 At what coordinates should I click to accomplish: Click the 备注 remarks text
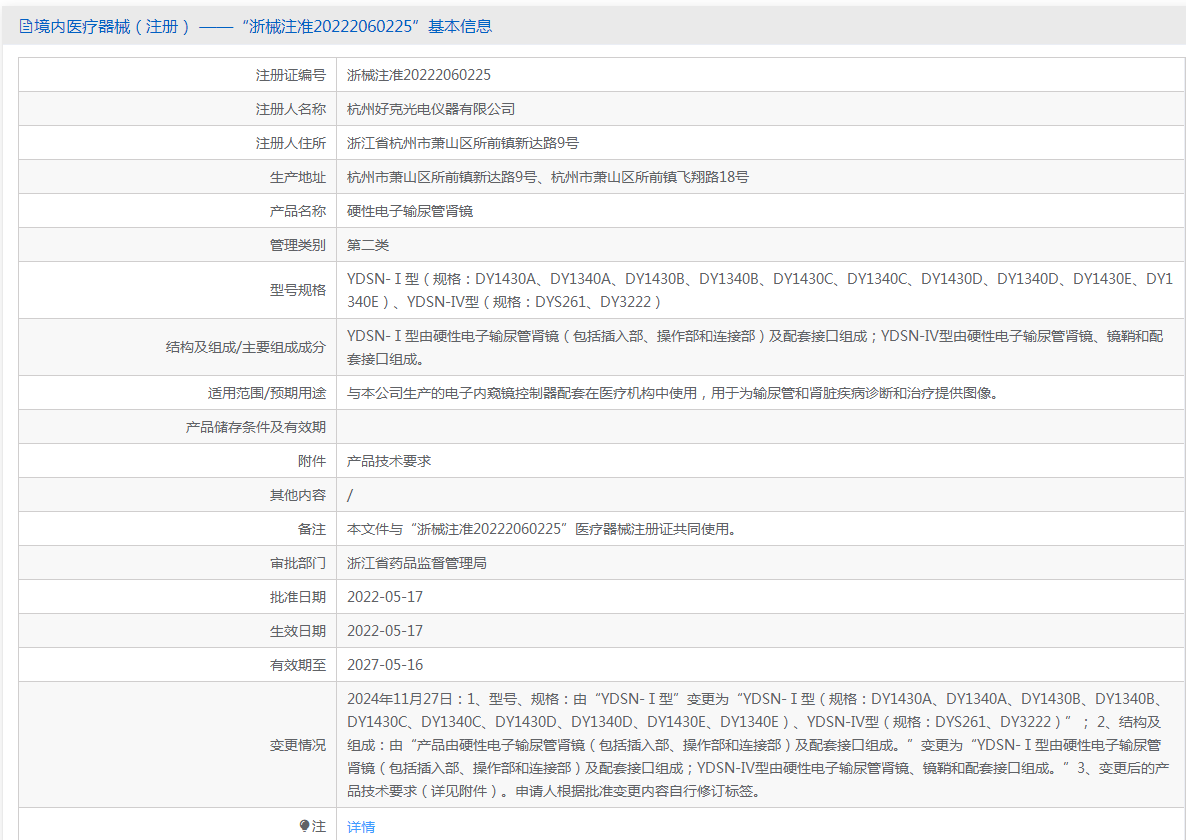tap(541, 529)
